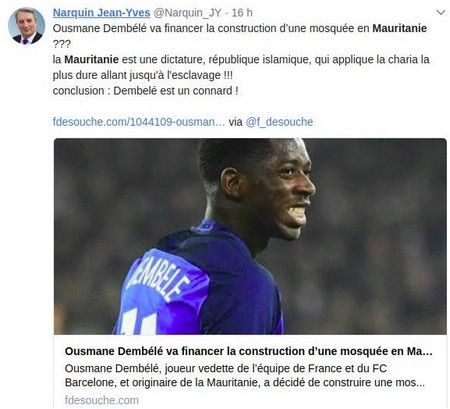Viewport: 450px width, 409px height.
Task: Open the @f_desouche mention
Action: tap(279, 122)
